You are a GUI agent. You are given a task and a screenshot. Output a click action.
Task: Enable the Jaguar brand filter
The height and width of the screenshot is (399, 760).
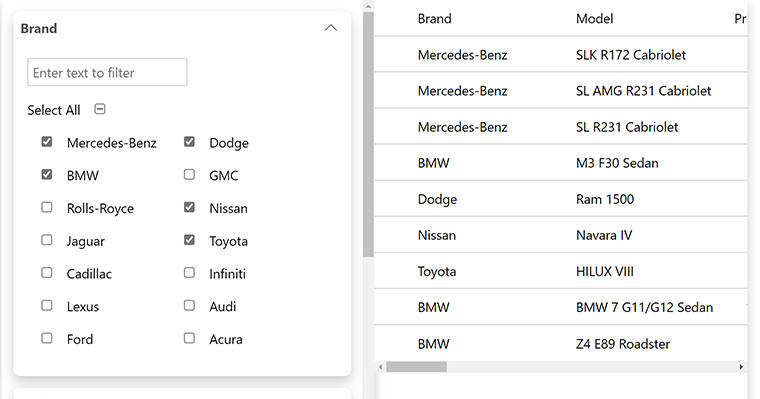(47, 240)
